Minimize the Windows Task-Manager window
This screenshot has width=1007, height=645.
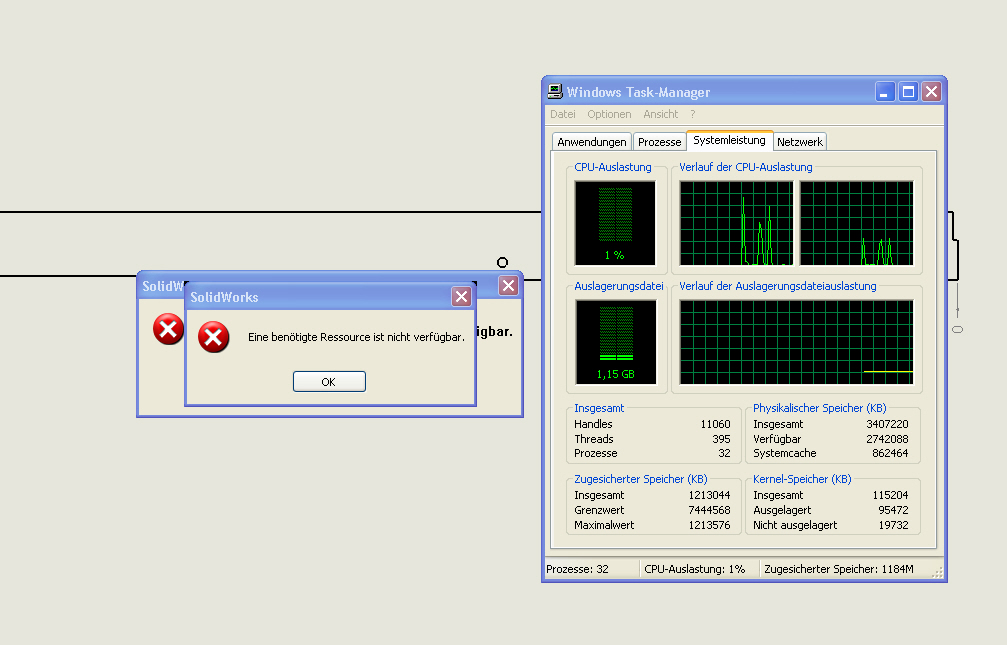point(885,92)
